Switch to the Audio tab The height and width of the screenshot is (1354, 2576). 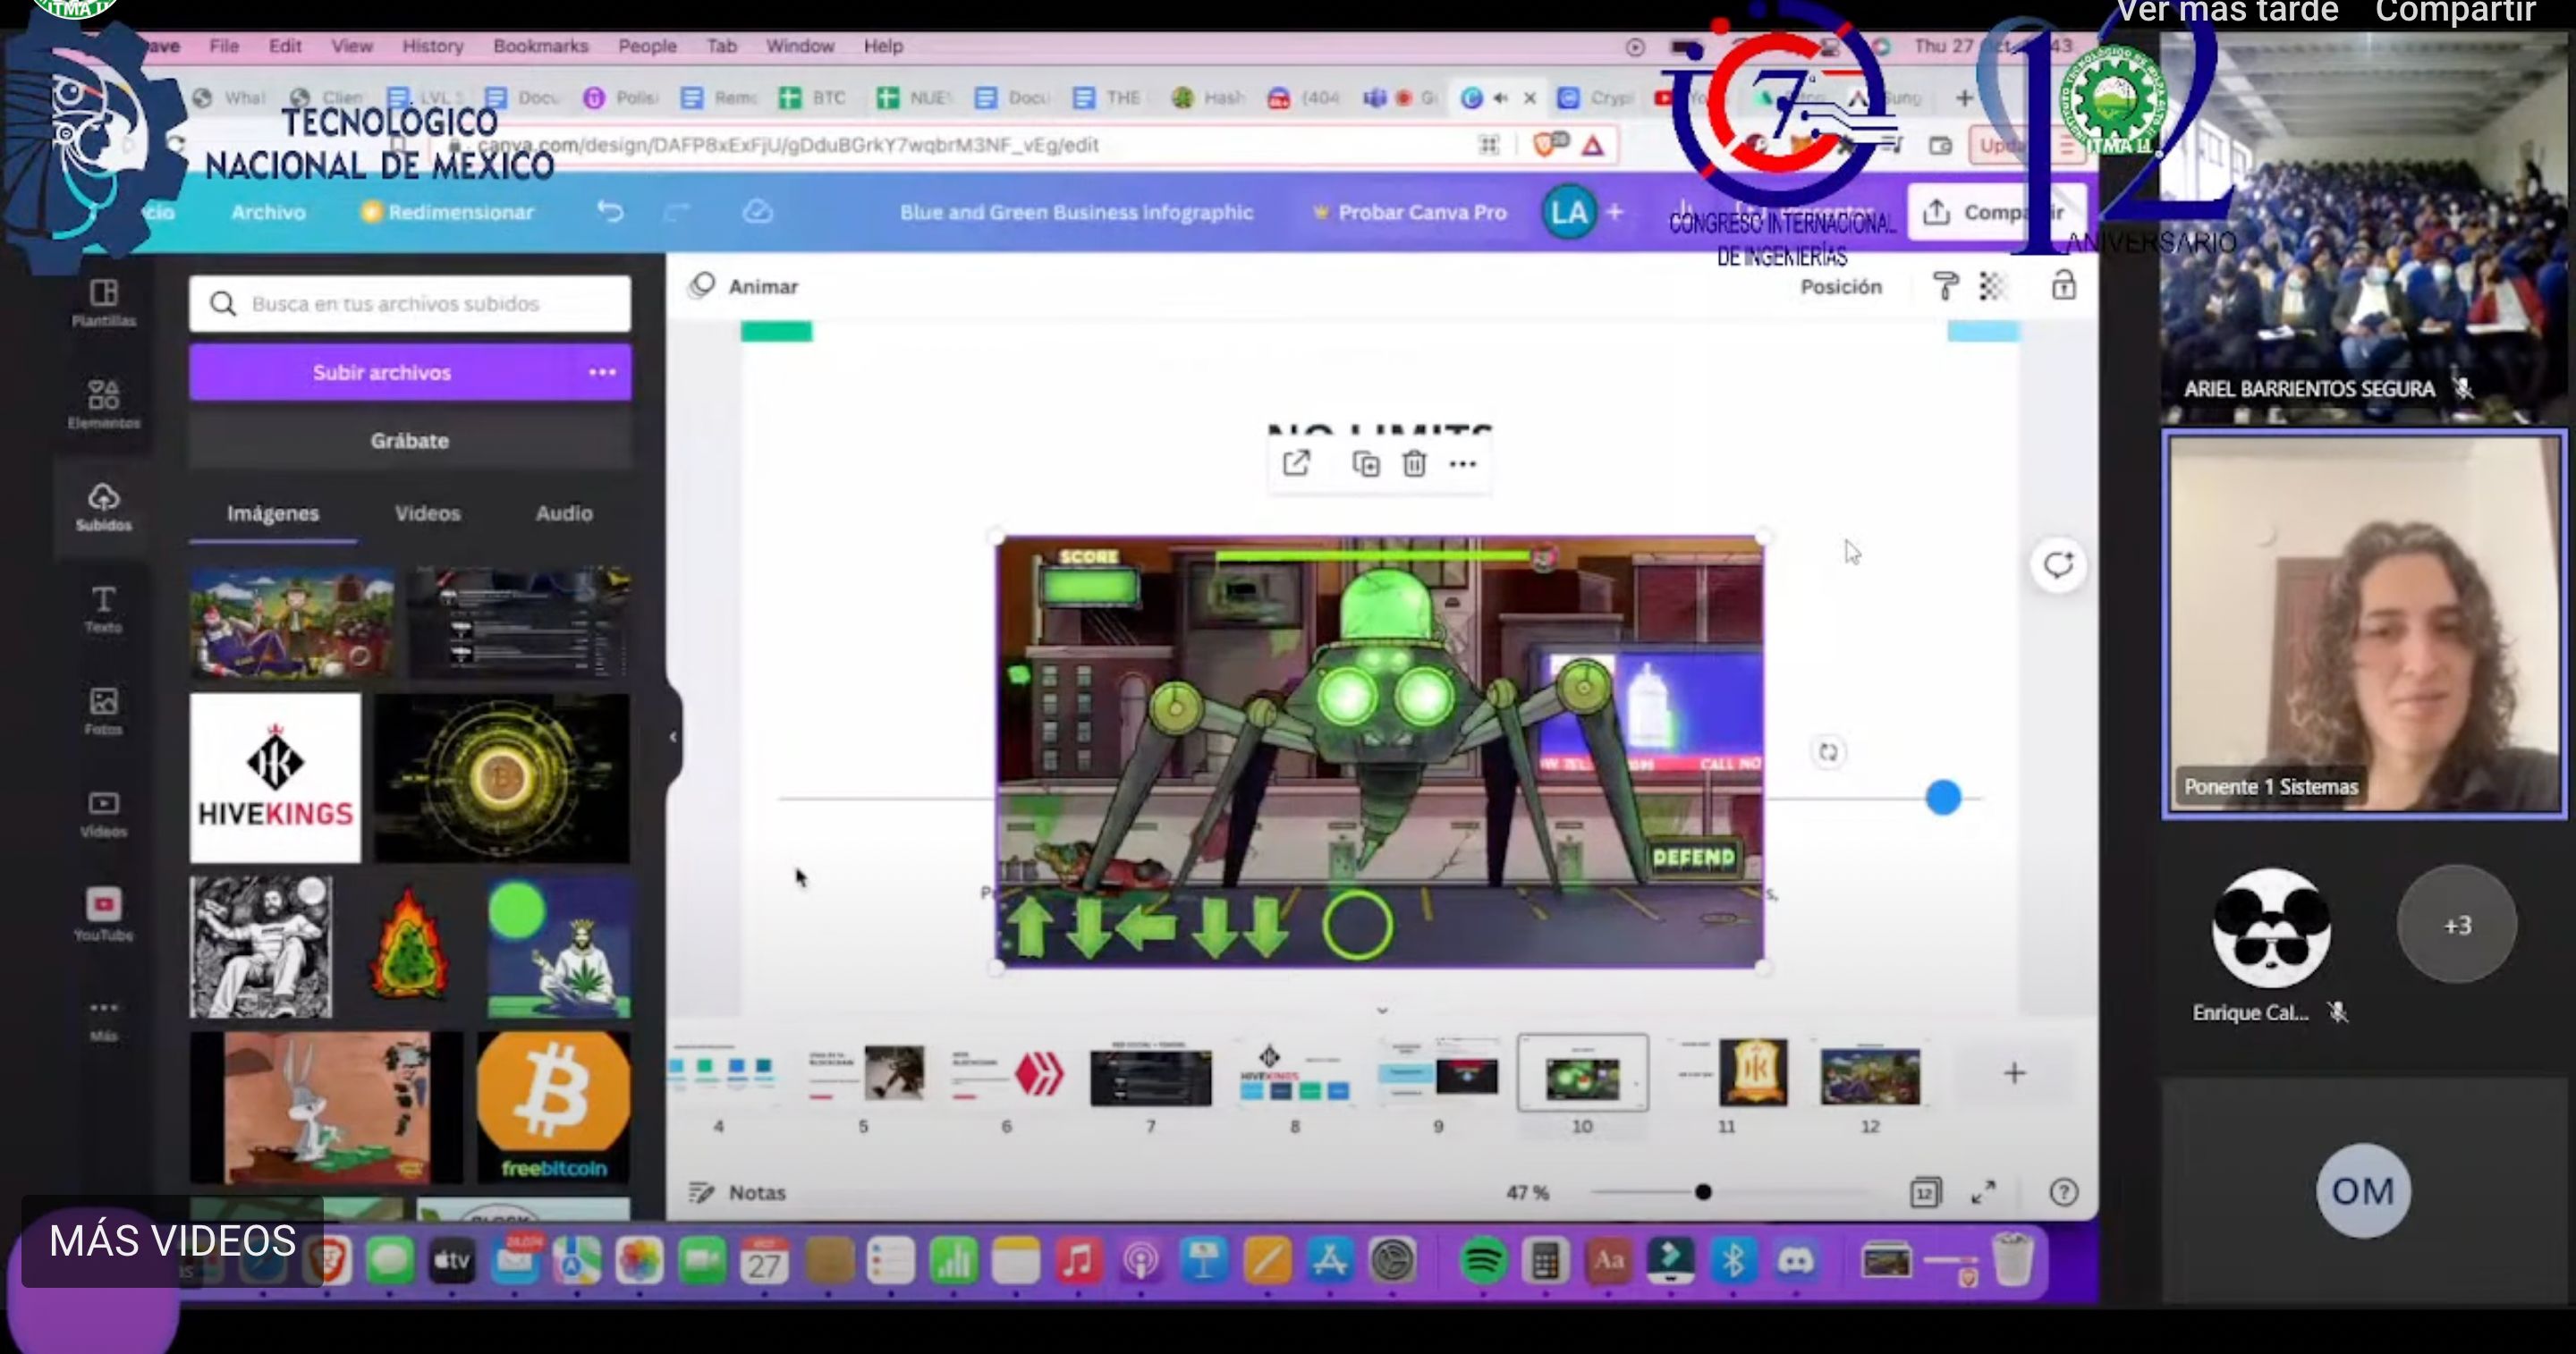coord(564,513)
